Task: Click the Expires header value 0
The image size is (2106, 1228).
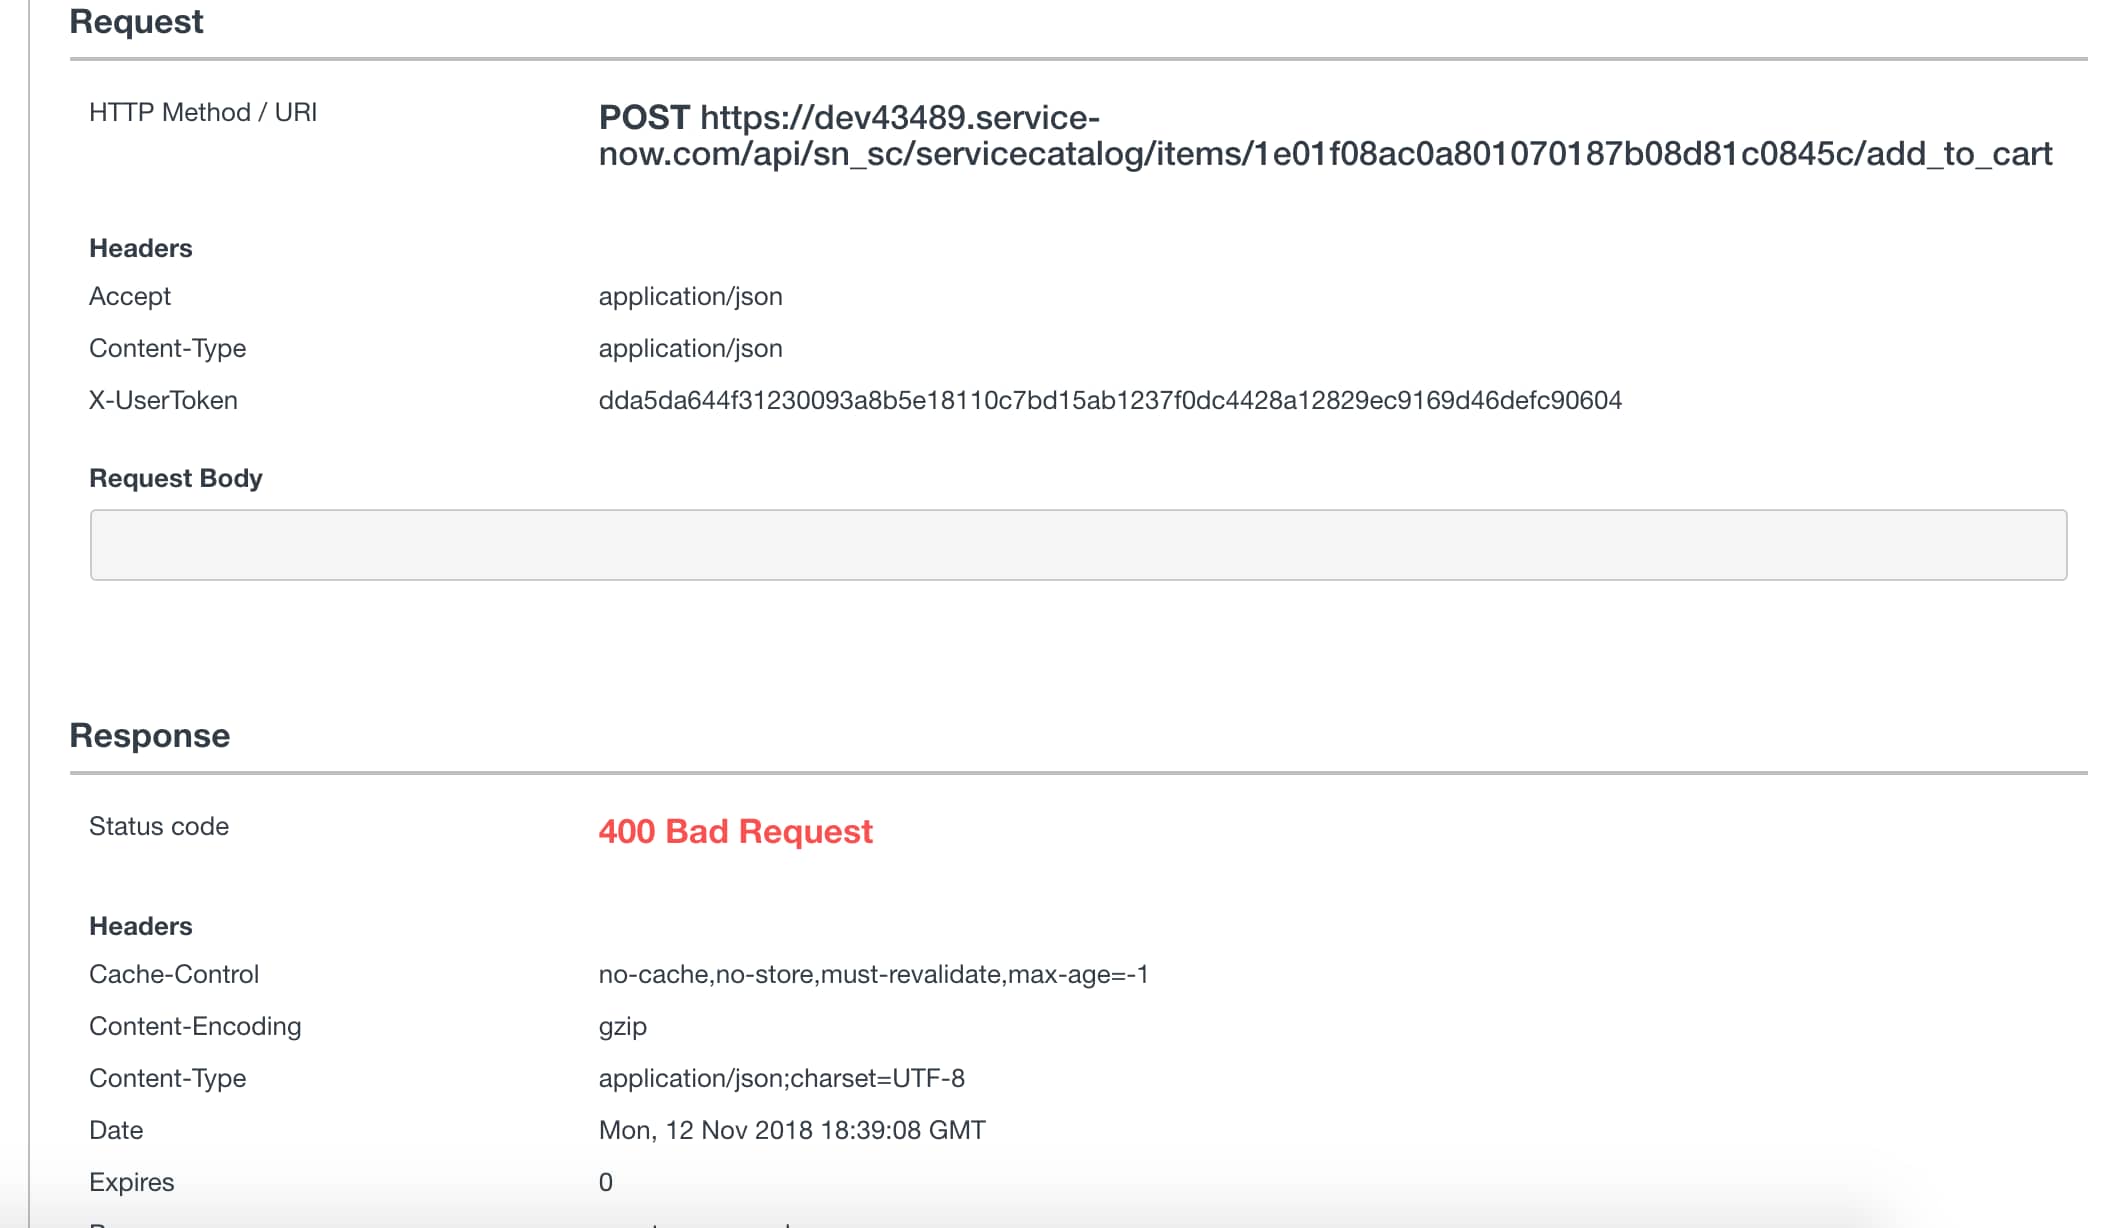Action: [606, 1182]
